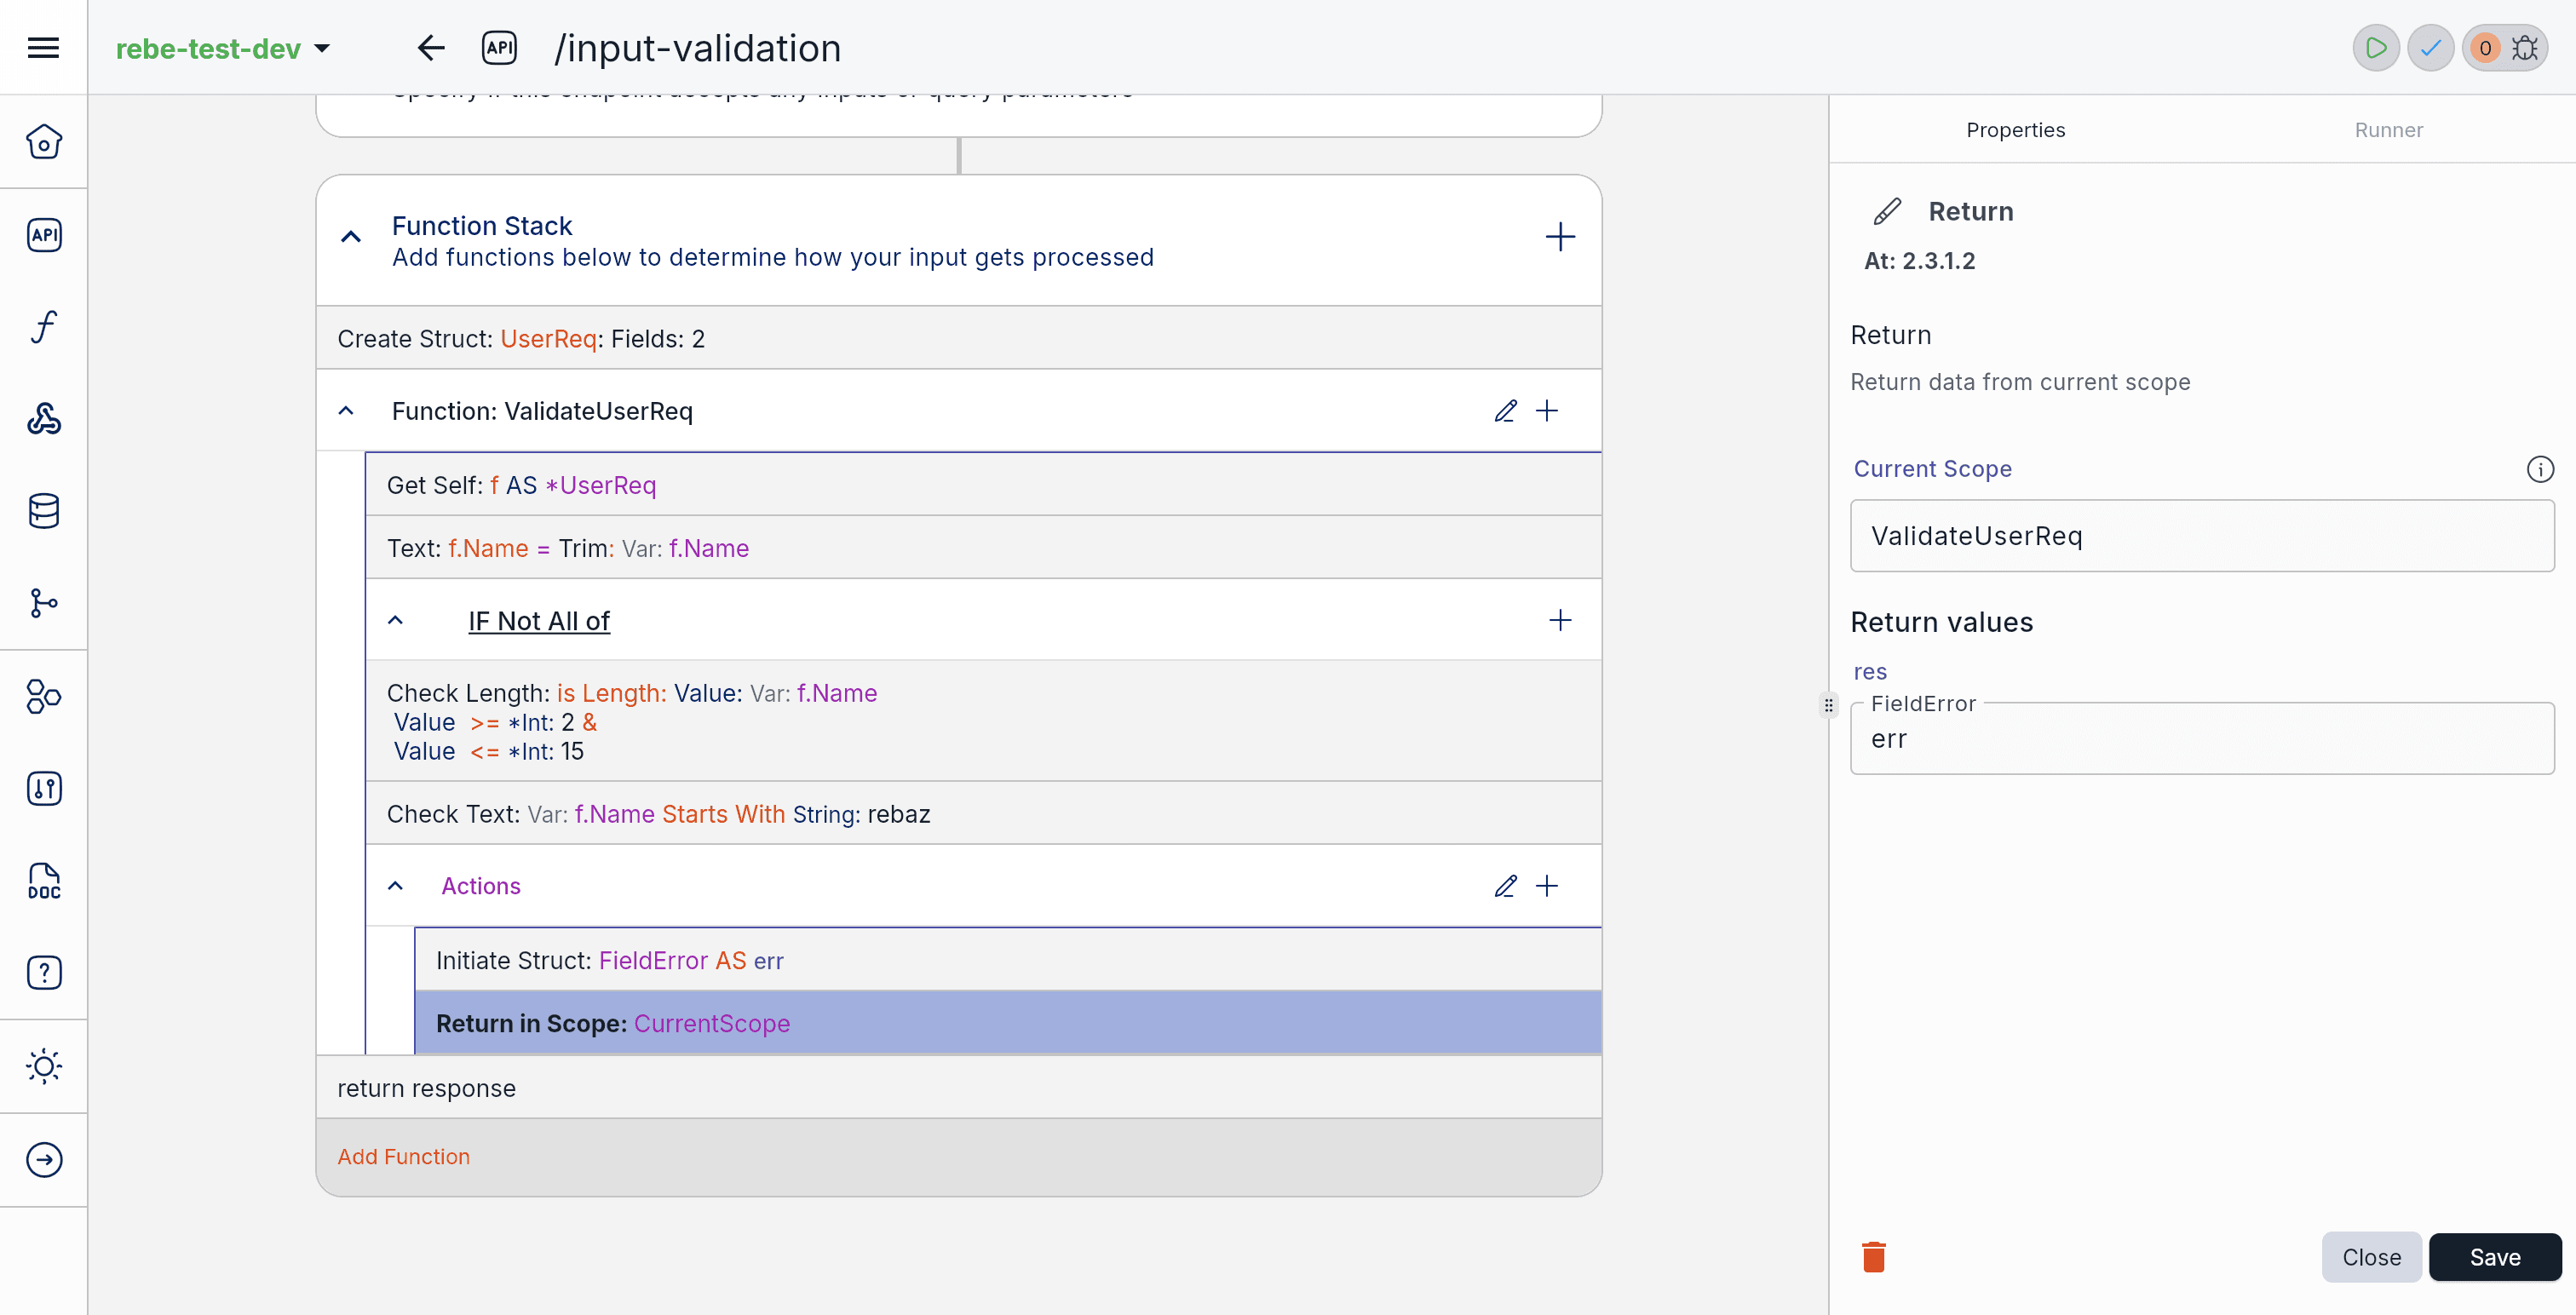Add action with Actions plus icon

click(1547, 886)
